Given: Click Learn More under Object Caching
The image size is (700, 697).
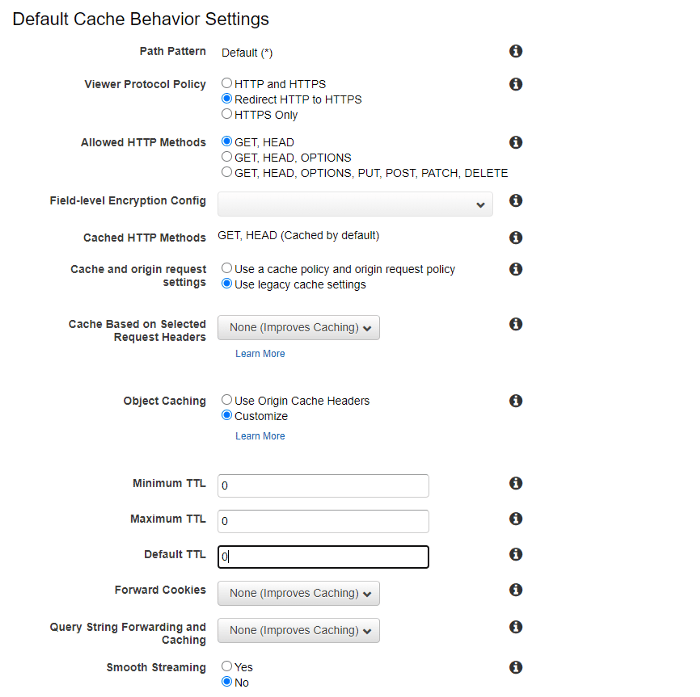Looking at the screenshot, I should click(260, 436).
